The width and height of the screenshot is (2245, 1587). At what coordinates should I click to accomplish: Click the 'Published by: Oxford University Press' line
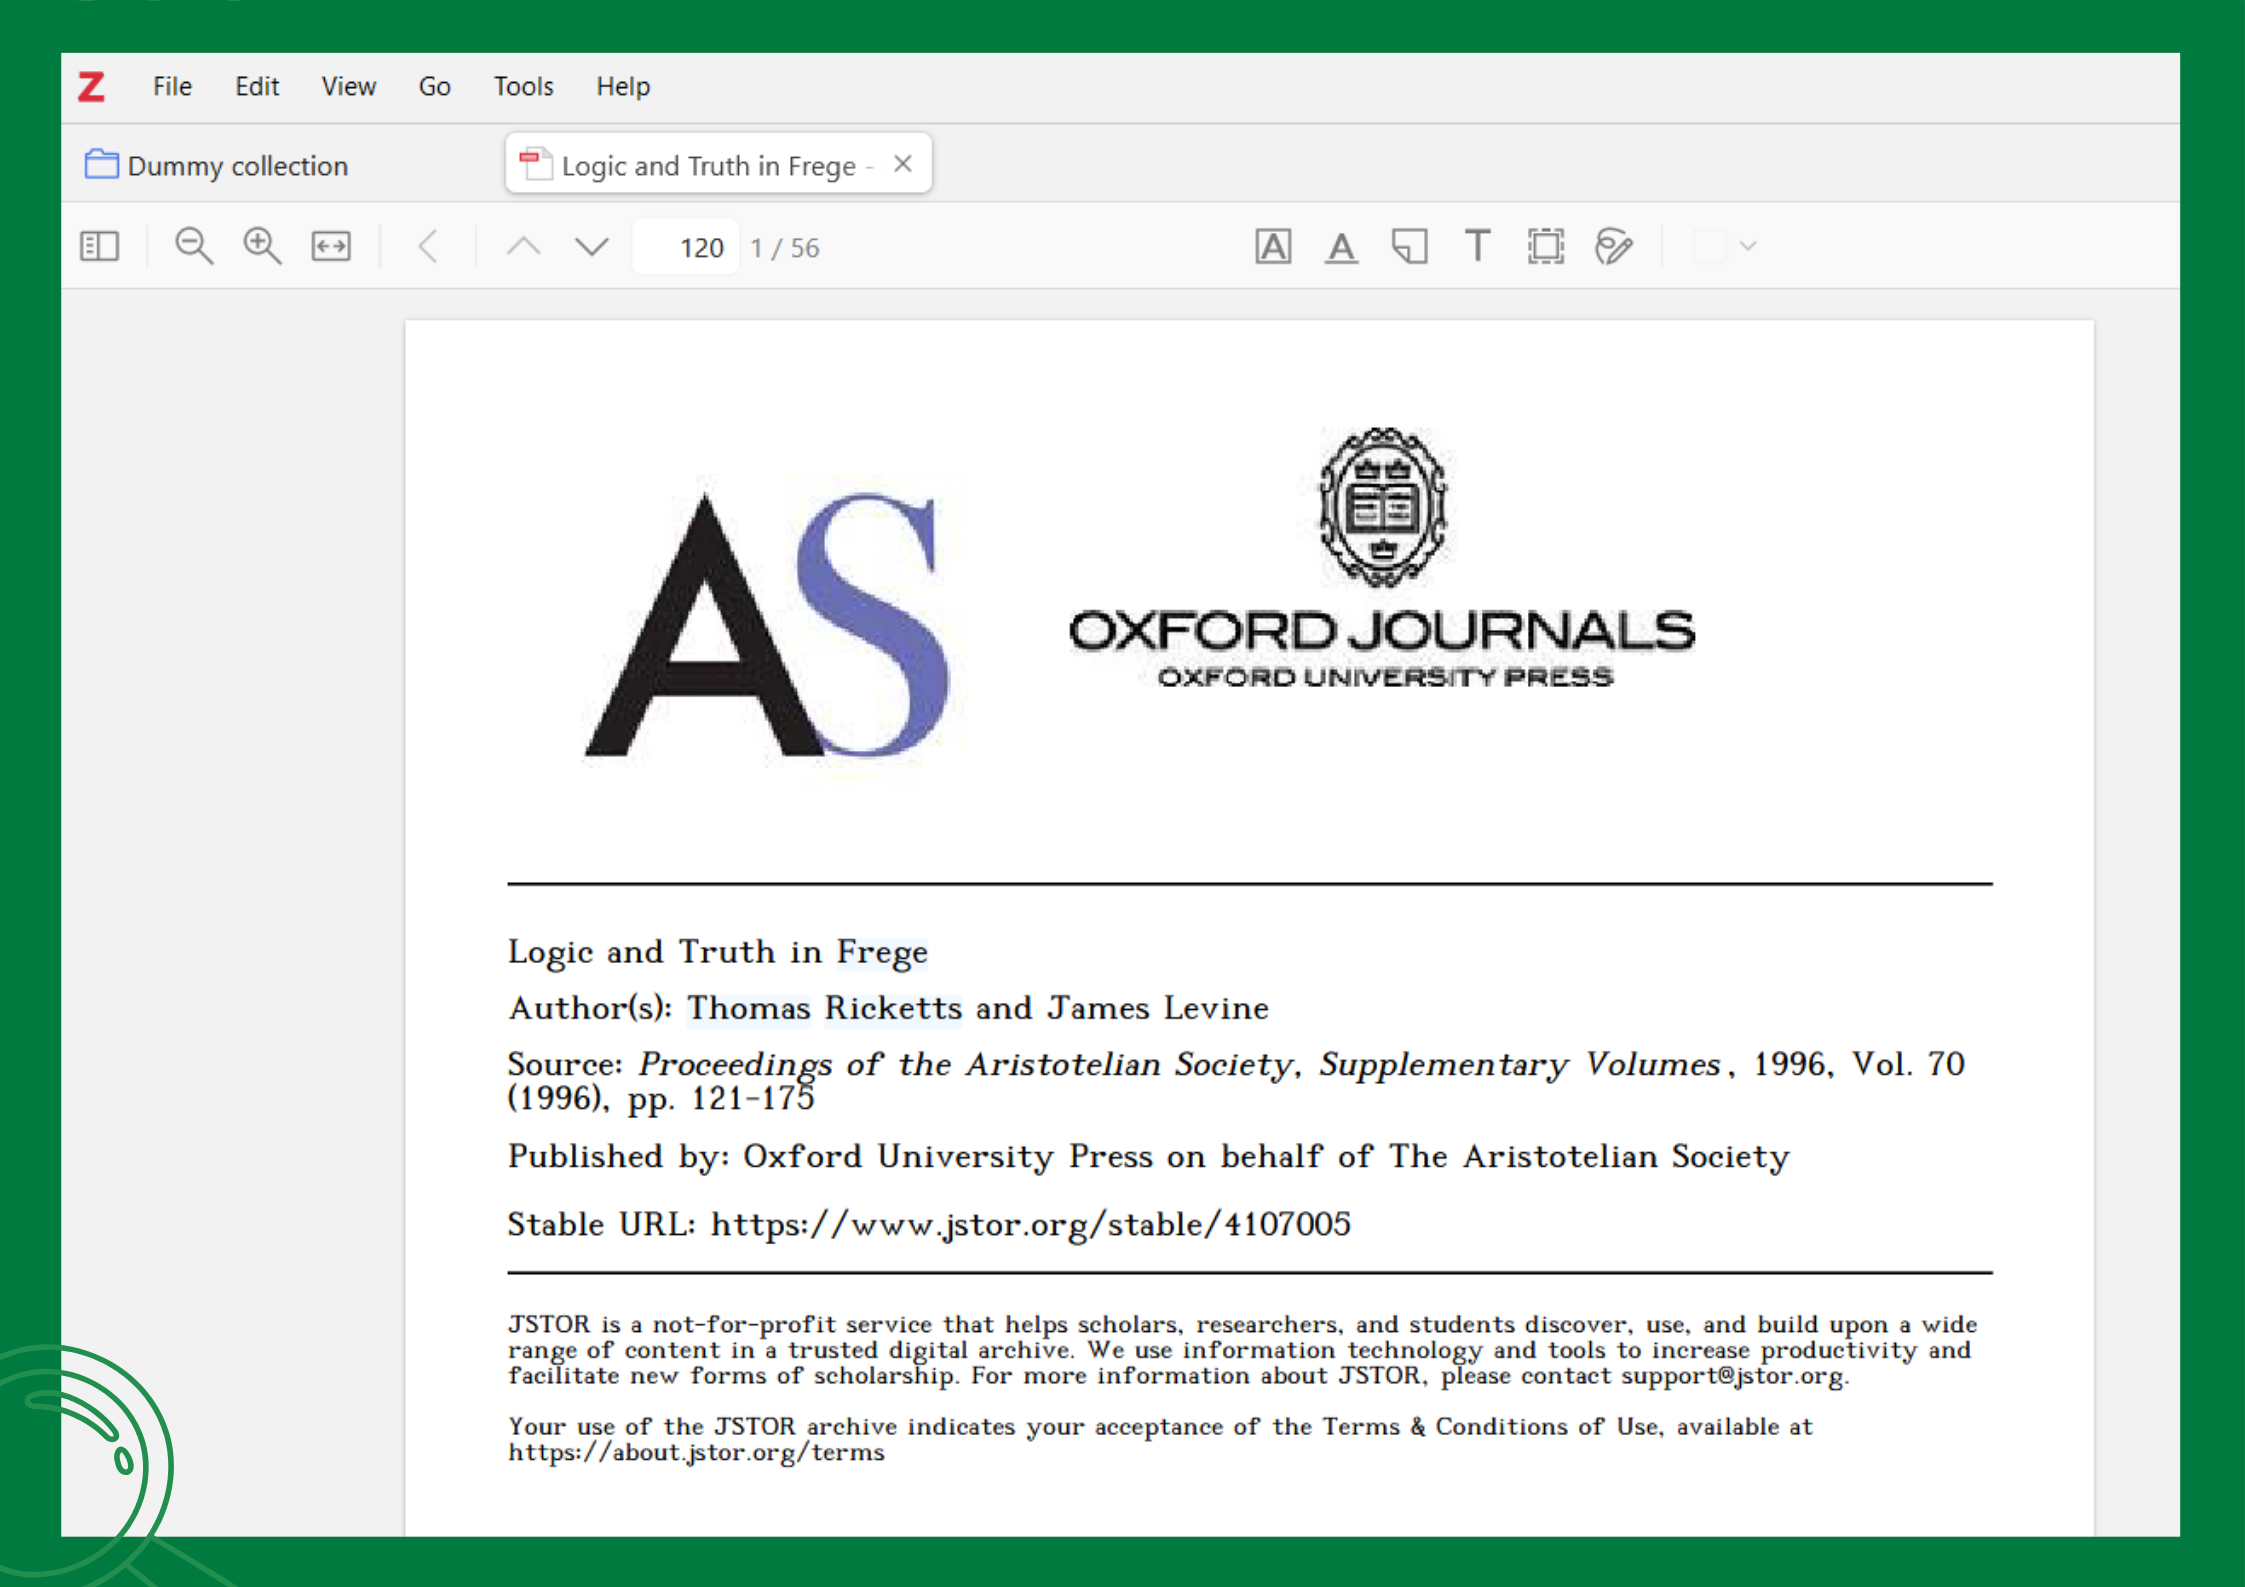[1148, 1156]
